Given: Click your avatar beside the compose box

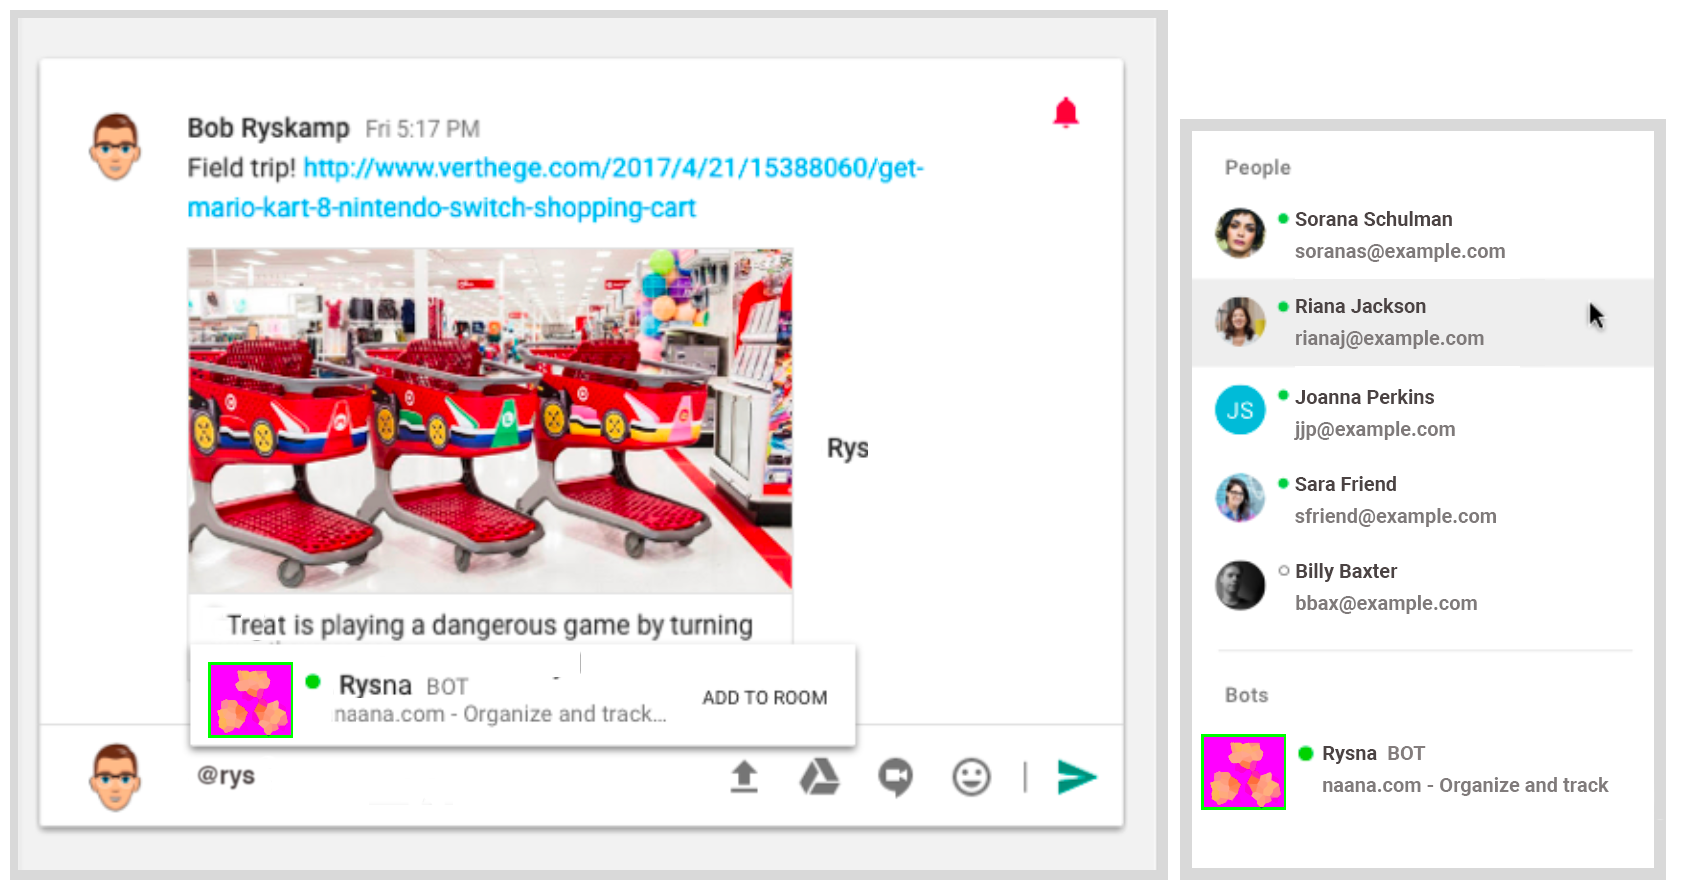Looking at the screenshot, I should (x=115, y=776).
